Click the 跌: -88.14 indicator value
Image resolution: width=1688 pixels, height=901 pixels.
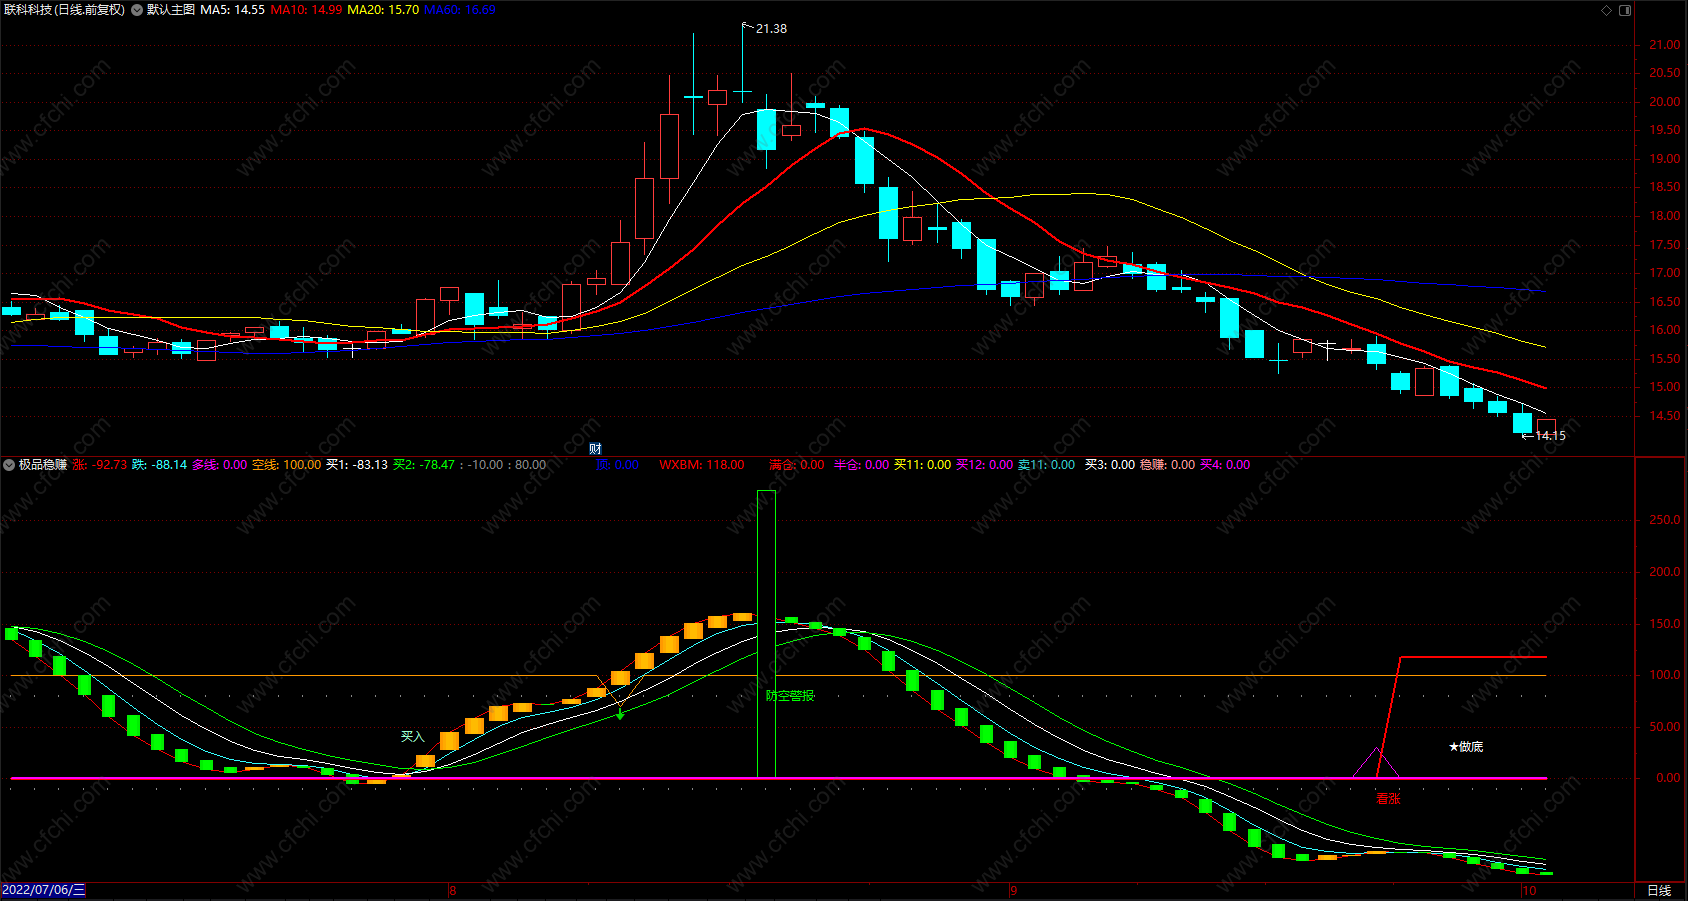(x=160, y=465)
